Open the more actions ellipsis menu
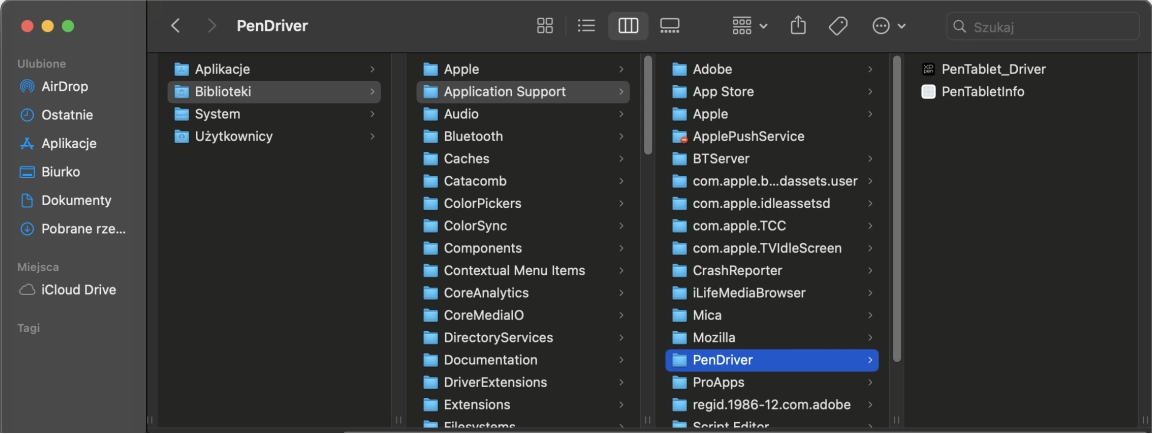 pyautogui.click(x=888, y=26)
